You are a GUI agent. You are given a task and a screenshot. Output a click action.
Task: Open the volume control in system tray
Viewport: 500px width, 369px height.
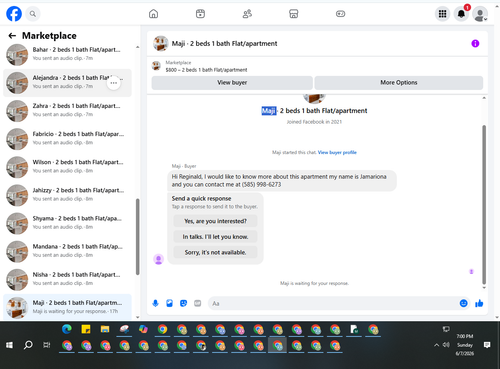coord(446,345)
